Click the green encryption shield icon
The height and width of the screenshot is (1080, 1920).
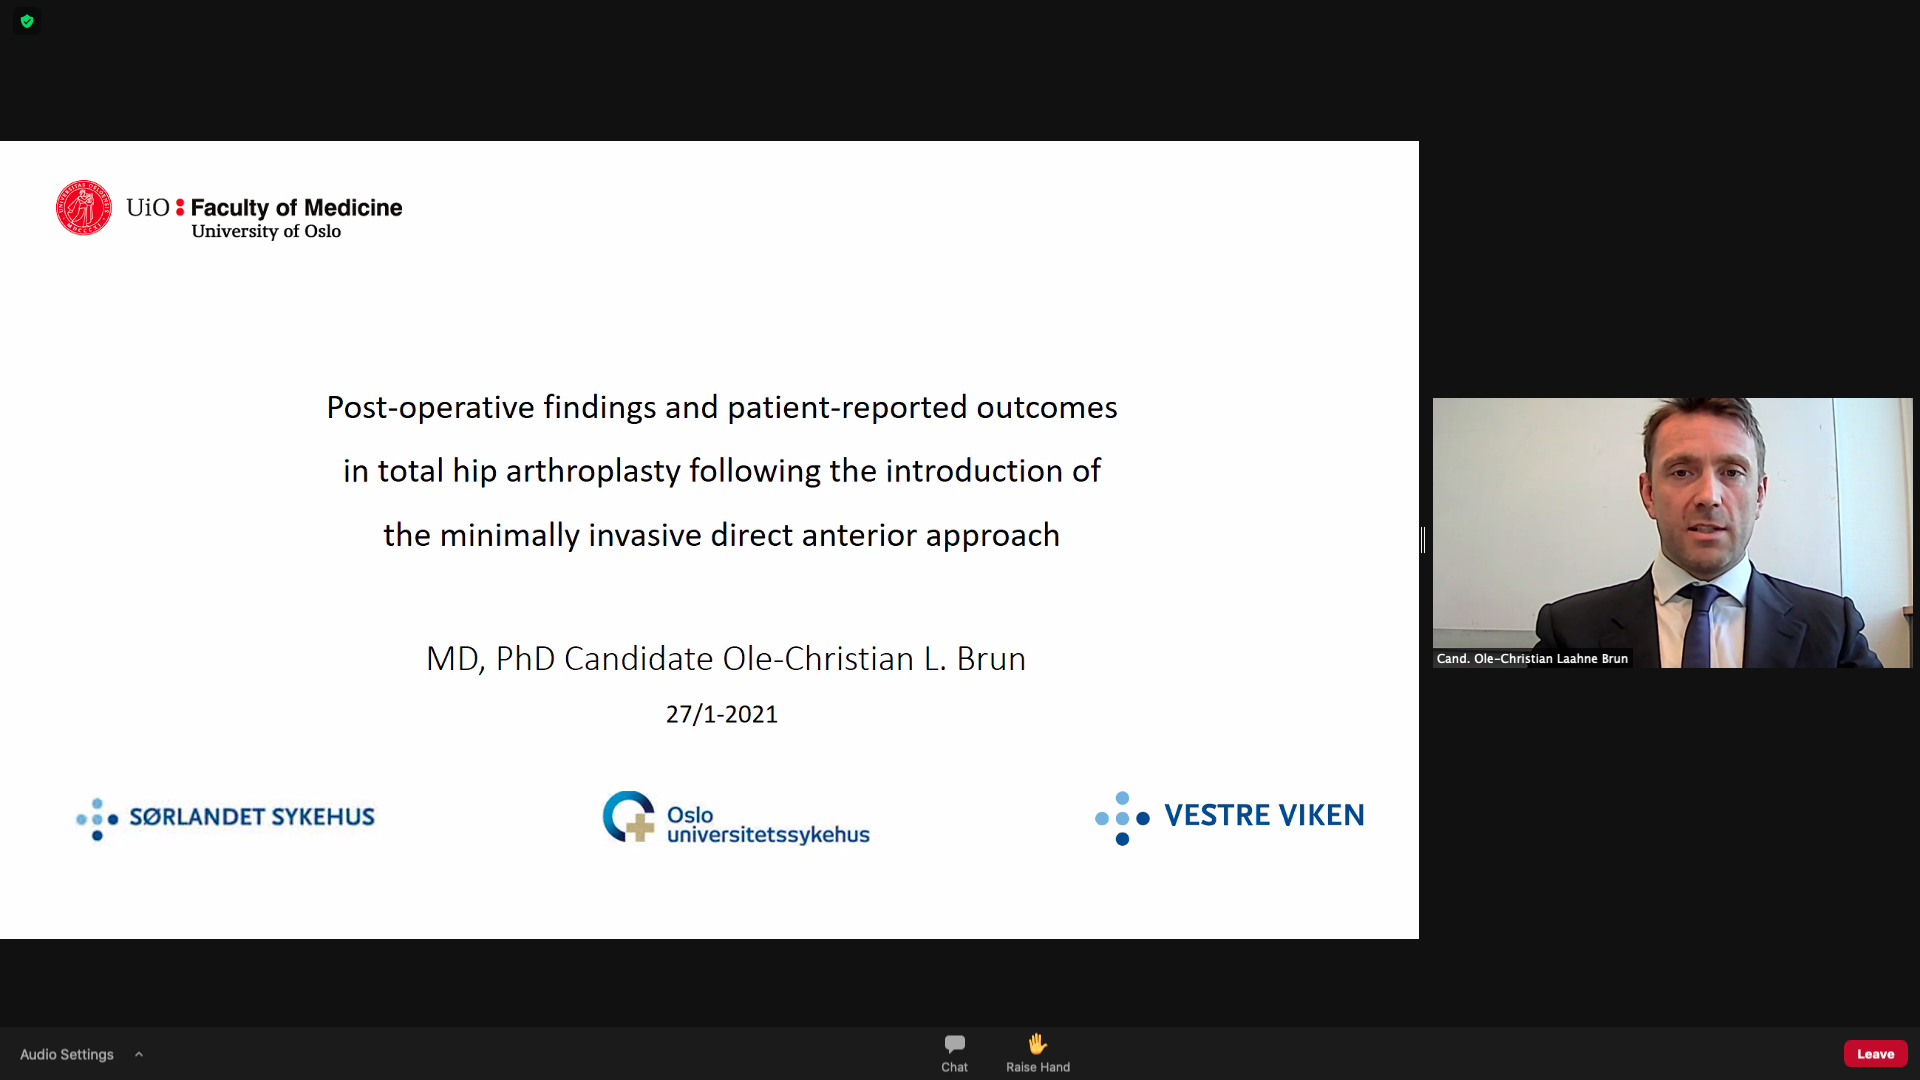[x=27, y=21]
